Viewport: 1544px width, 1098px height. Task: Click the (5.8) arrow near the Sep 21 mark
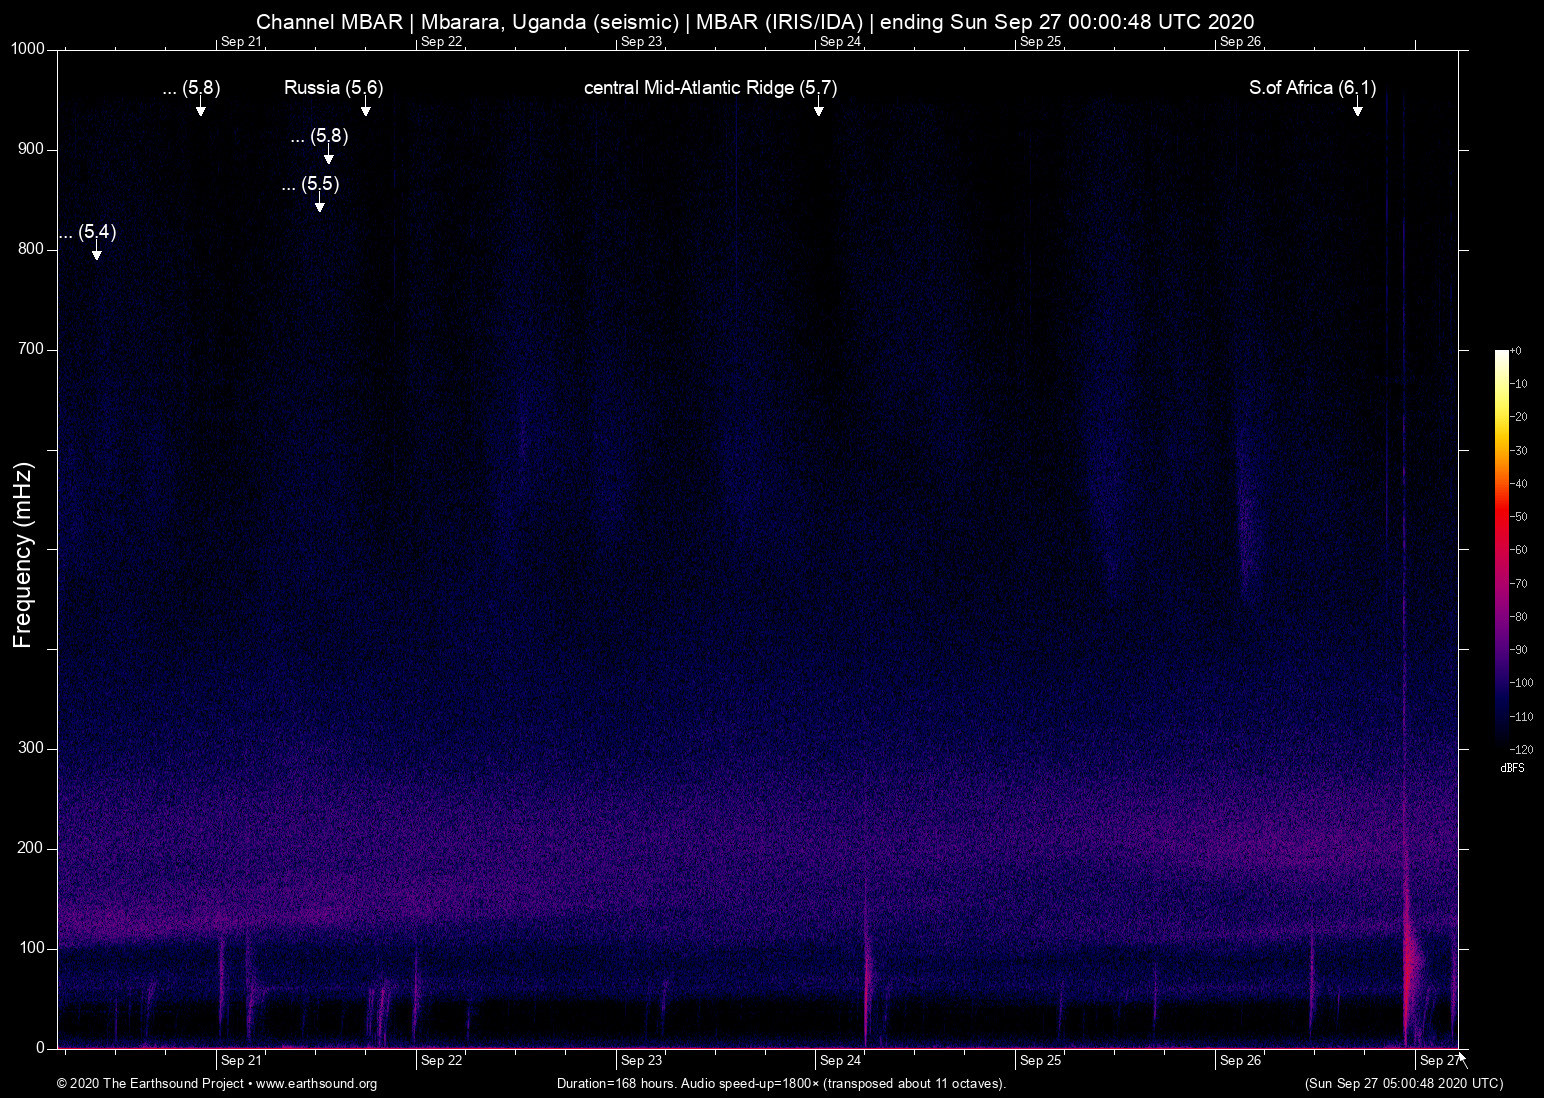point(200,105)
